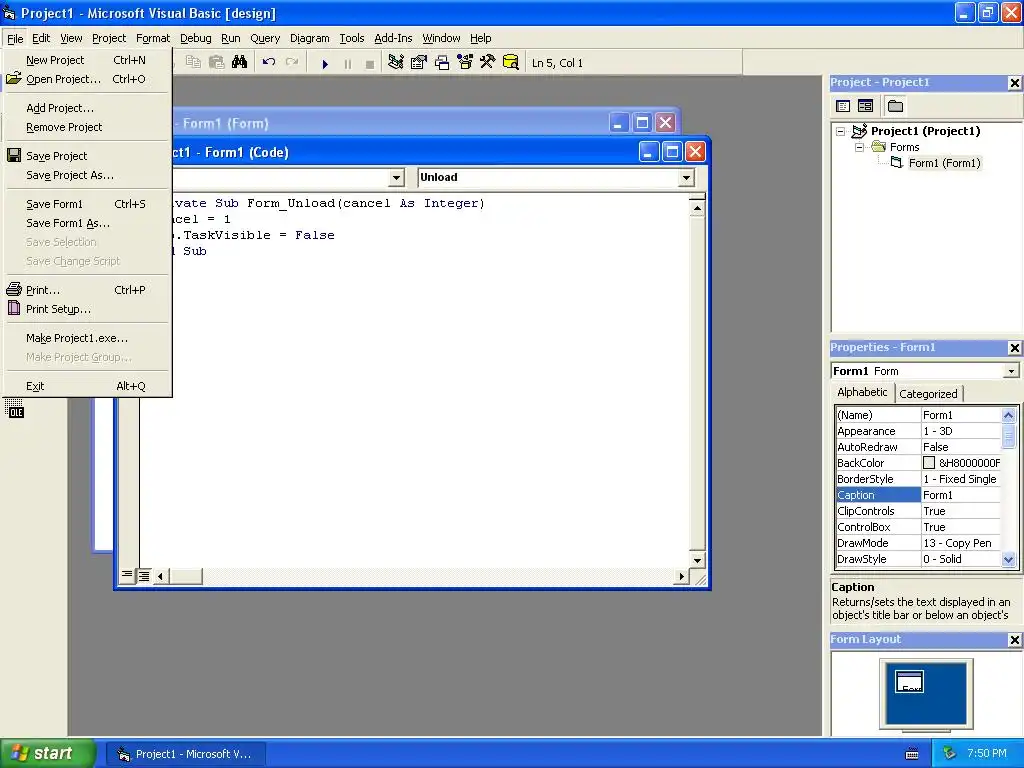This screenshot has height=768, width=1024.
Task: Choose Make Project1.exe... entry
Action: pyautogui.click(x=87, y=338)
